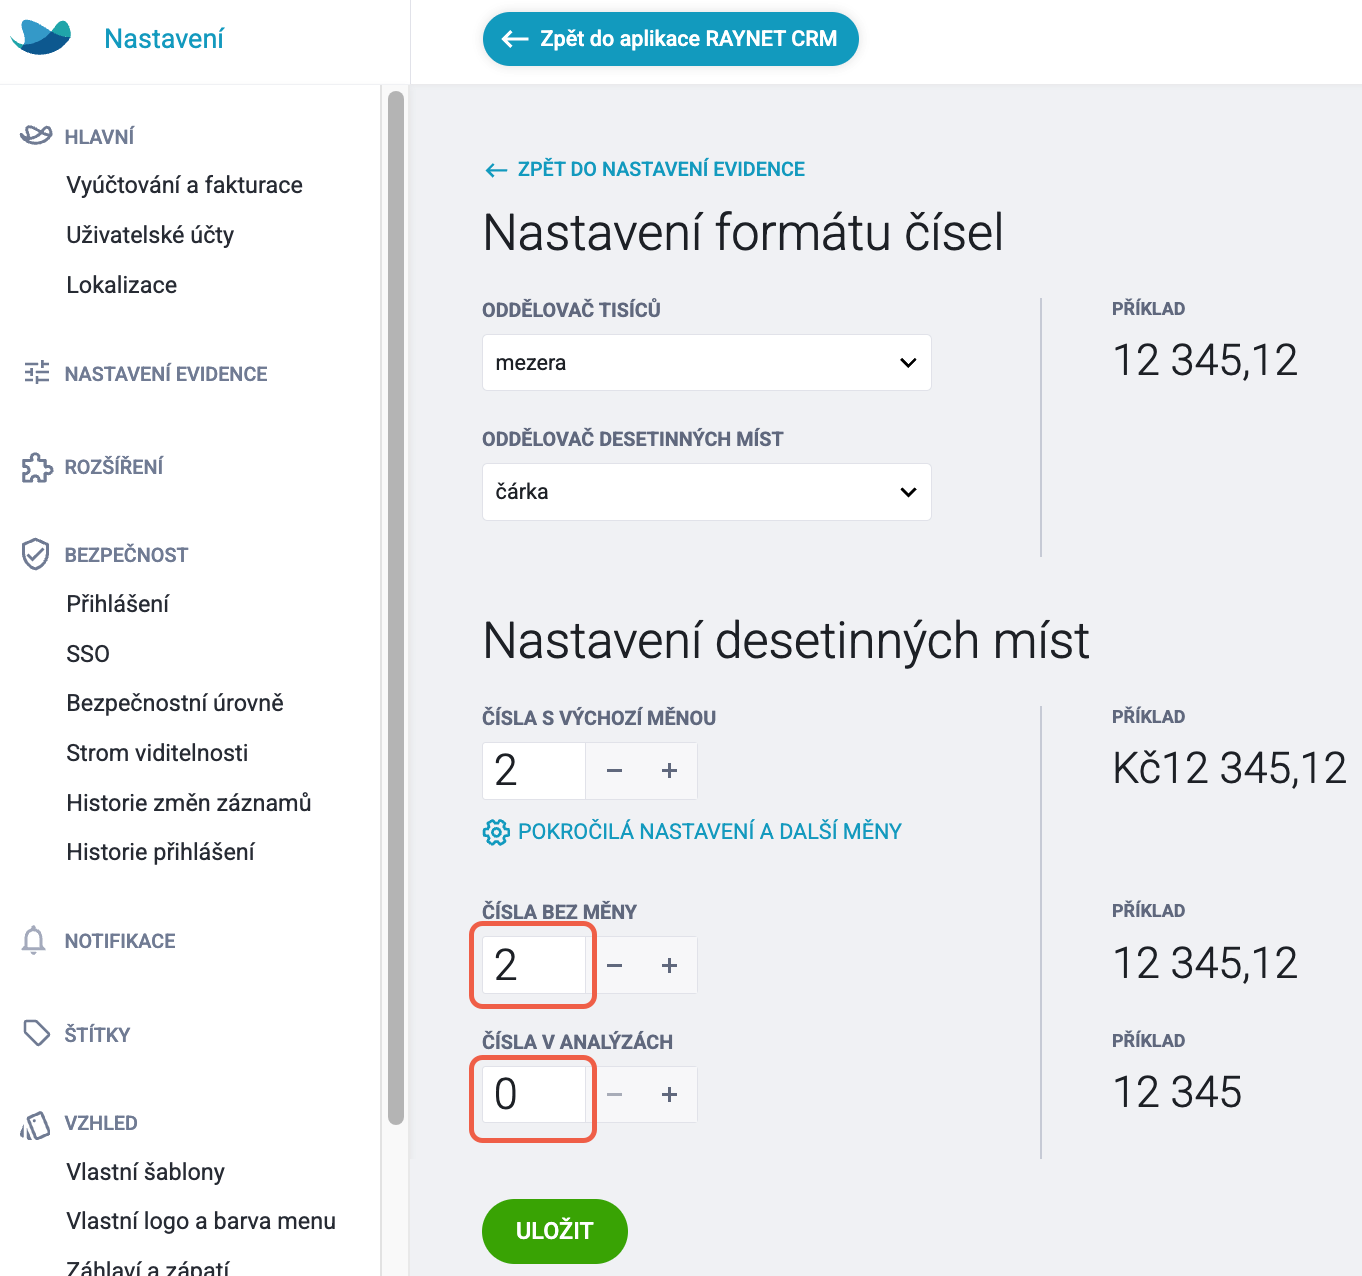Open Historie přihlášení menu item
Viewport: 1362px width, 1276px height.
tap(160, 852)
